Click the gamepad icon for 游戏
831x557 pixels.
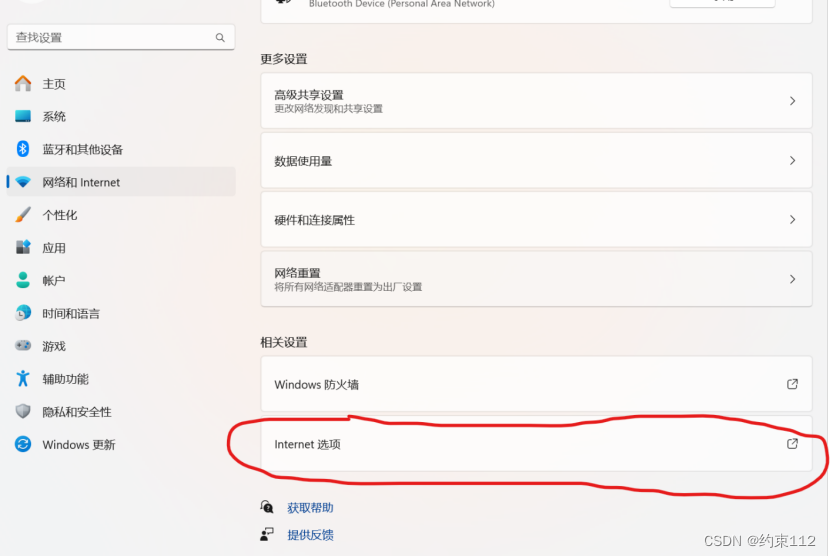(x=23, y=346)
